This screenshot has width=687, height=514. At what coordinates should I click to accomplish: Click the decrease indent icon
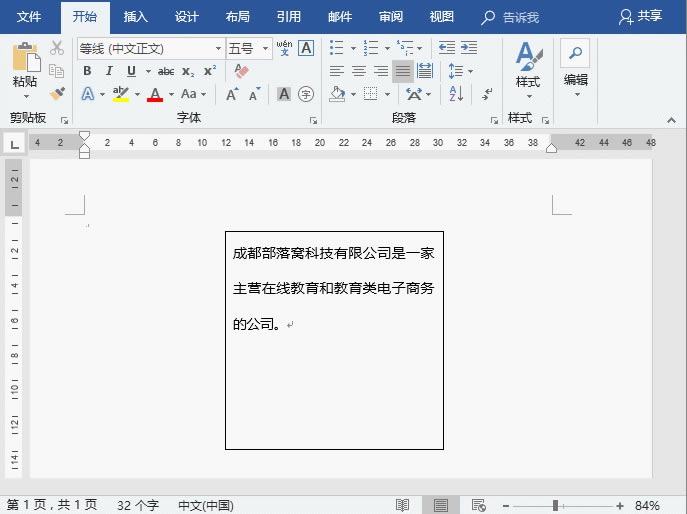(x=447, y=47)
